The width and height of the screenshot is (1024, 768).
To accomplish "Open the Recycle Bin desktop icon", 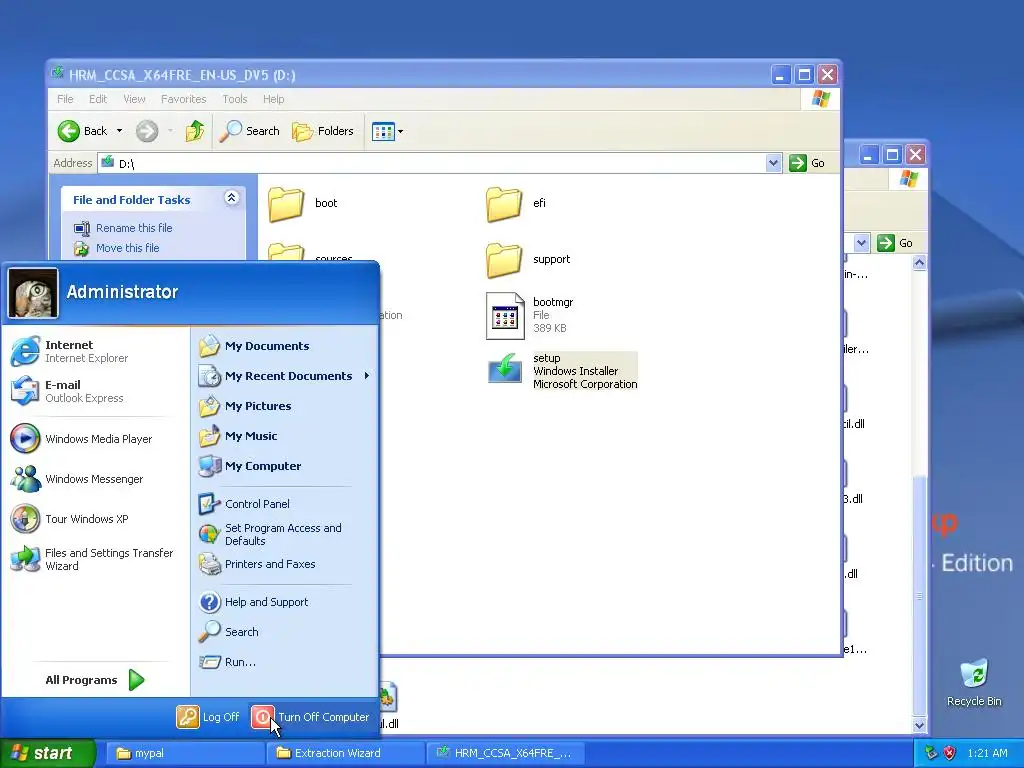I will pyautogui.click(x=974, y=682).
